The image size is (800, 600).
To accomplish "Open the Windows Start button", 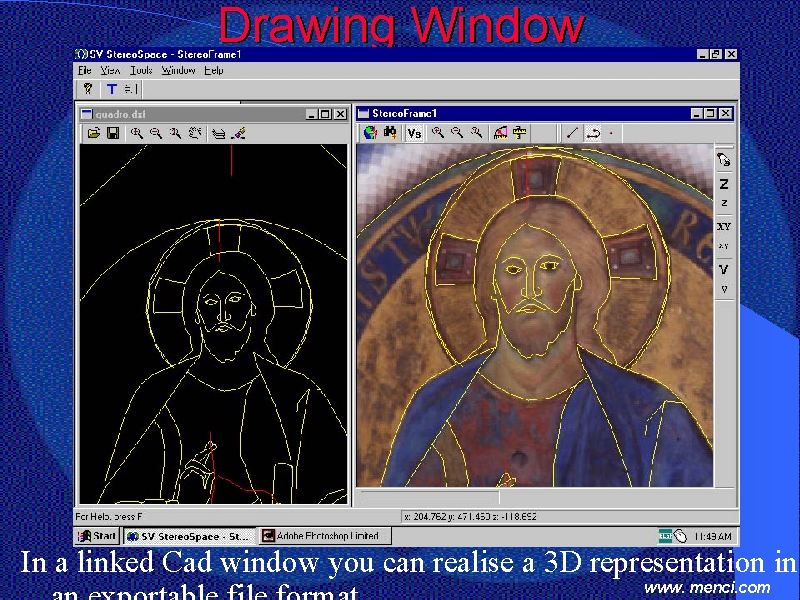I will click(96, 536).
